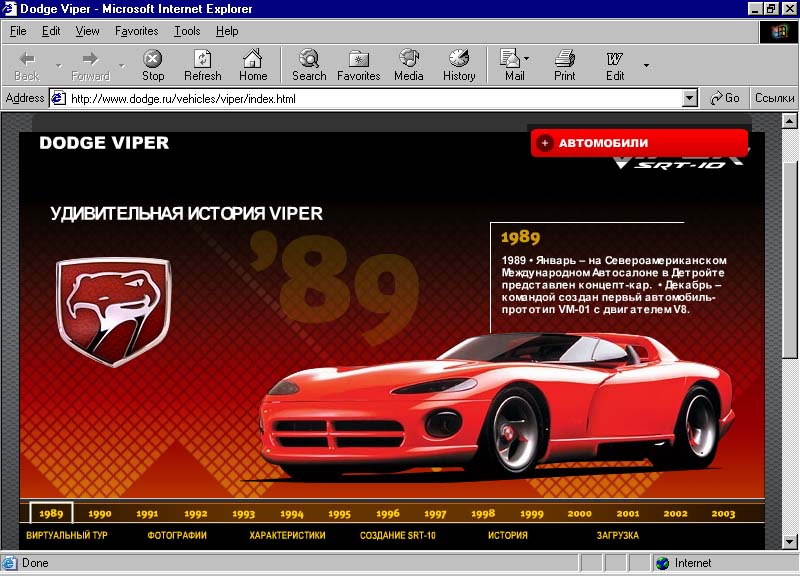Go to the Home page
The width and height of the screenshot is (800, 576).
point(253,65)
